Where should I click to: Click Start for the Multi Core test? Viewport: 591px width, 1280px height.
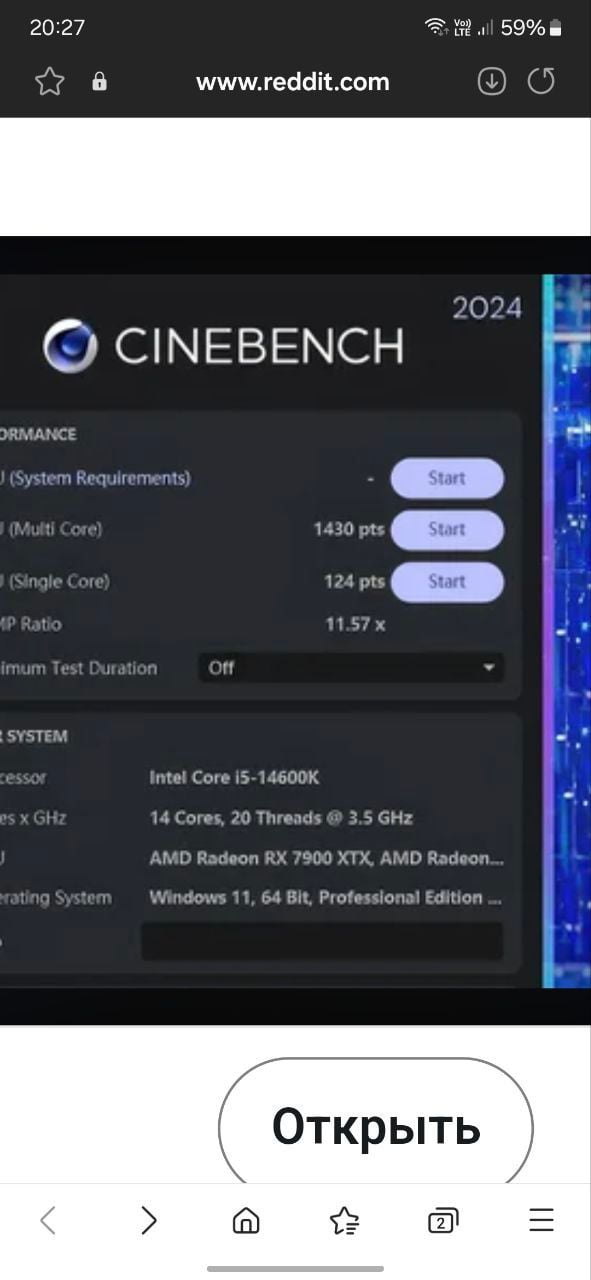(x=446, y=530)
